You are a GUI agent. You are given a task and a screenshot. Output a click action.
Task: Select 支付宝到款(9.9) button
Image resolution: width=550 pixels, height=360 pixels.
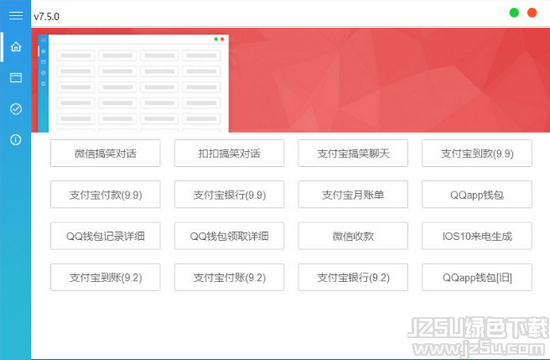pos(477,153)
